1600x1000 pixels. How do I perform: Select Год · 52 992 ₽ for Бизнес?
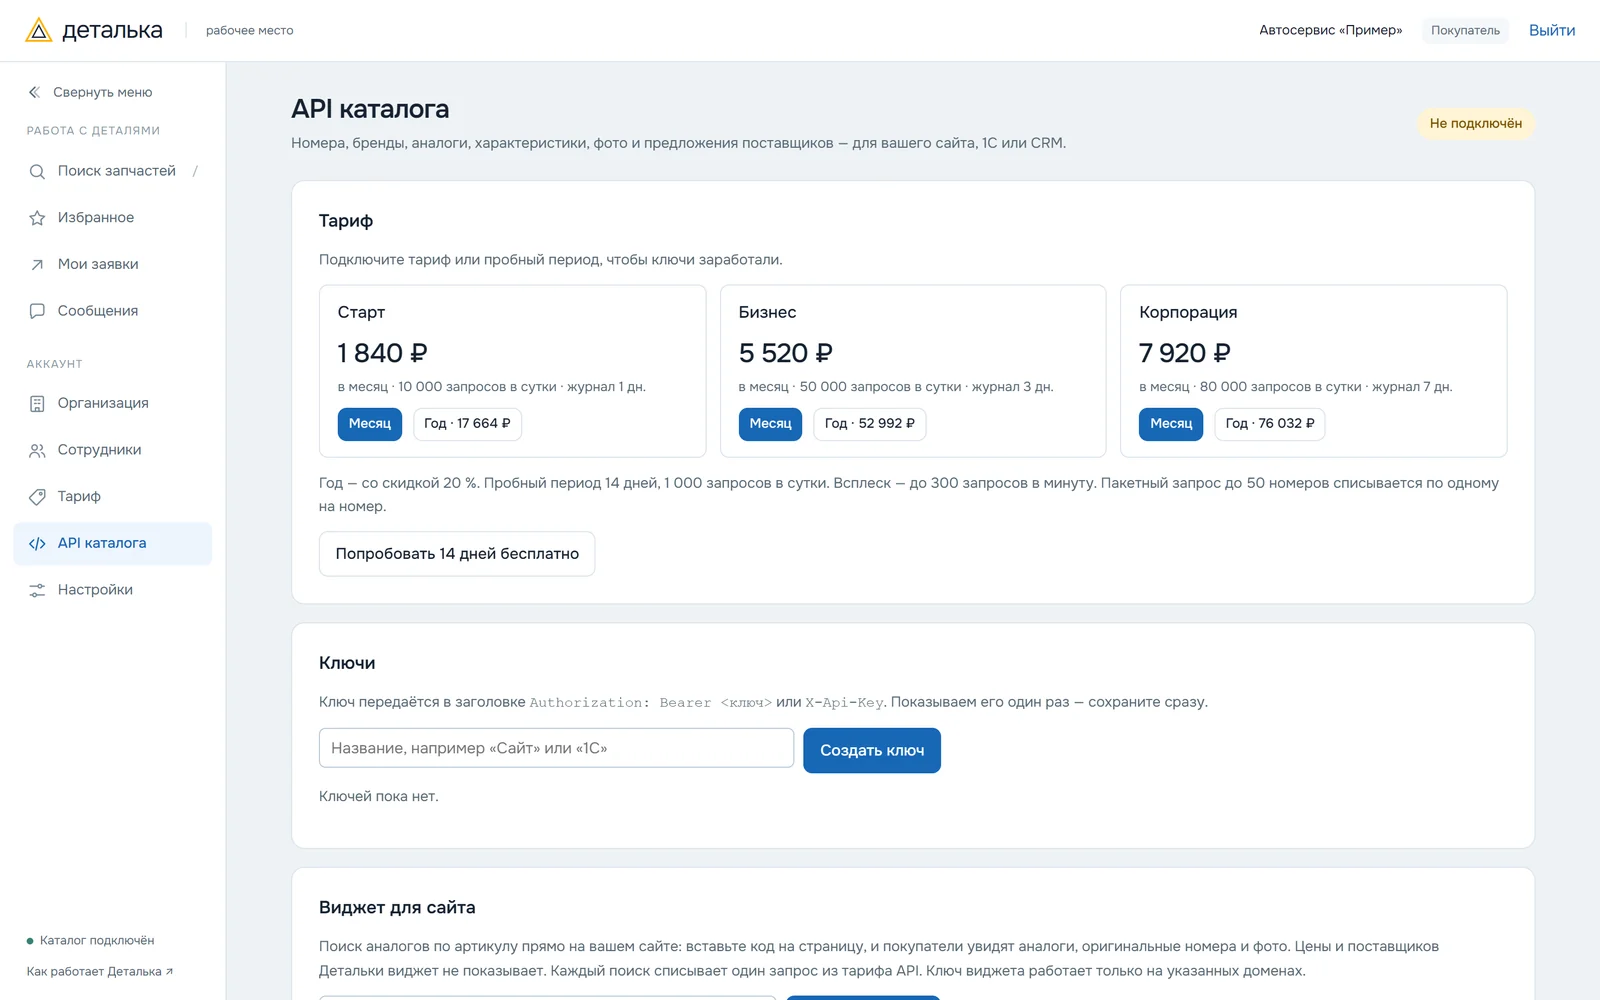[870, 424]
